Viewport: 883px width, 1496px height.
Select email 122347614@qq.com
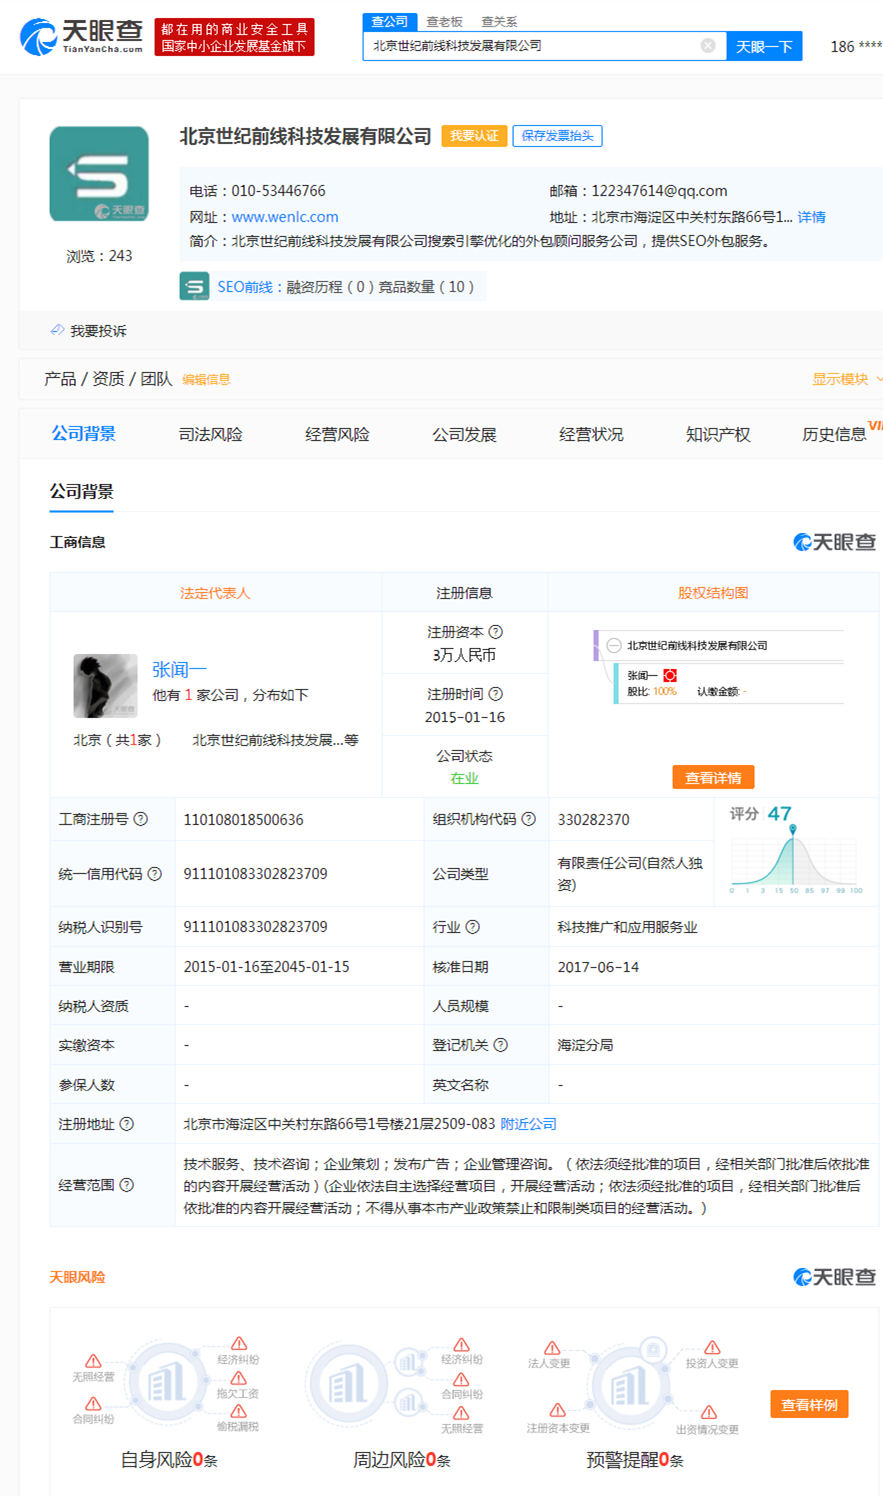tap(659, 191)
